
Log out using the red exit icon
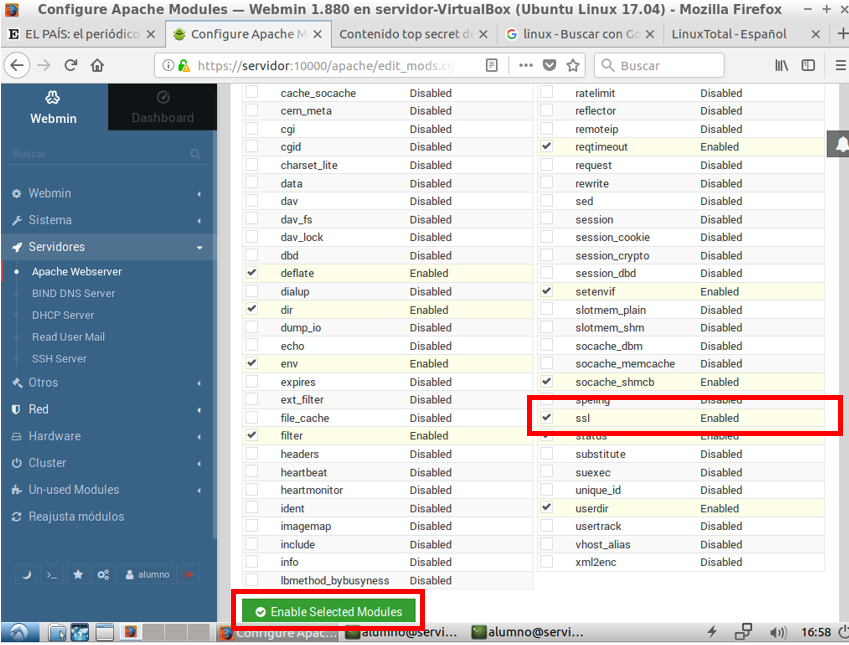tap(187, 574)
